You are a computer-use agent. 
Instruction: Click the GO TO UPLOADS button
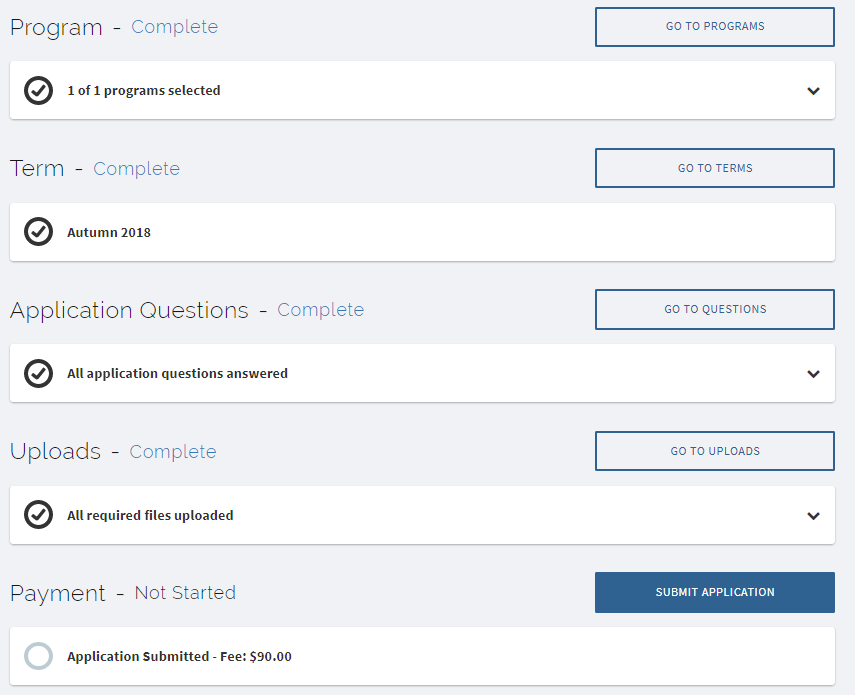pos(714,451)
